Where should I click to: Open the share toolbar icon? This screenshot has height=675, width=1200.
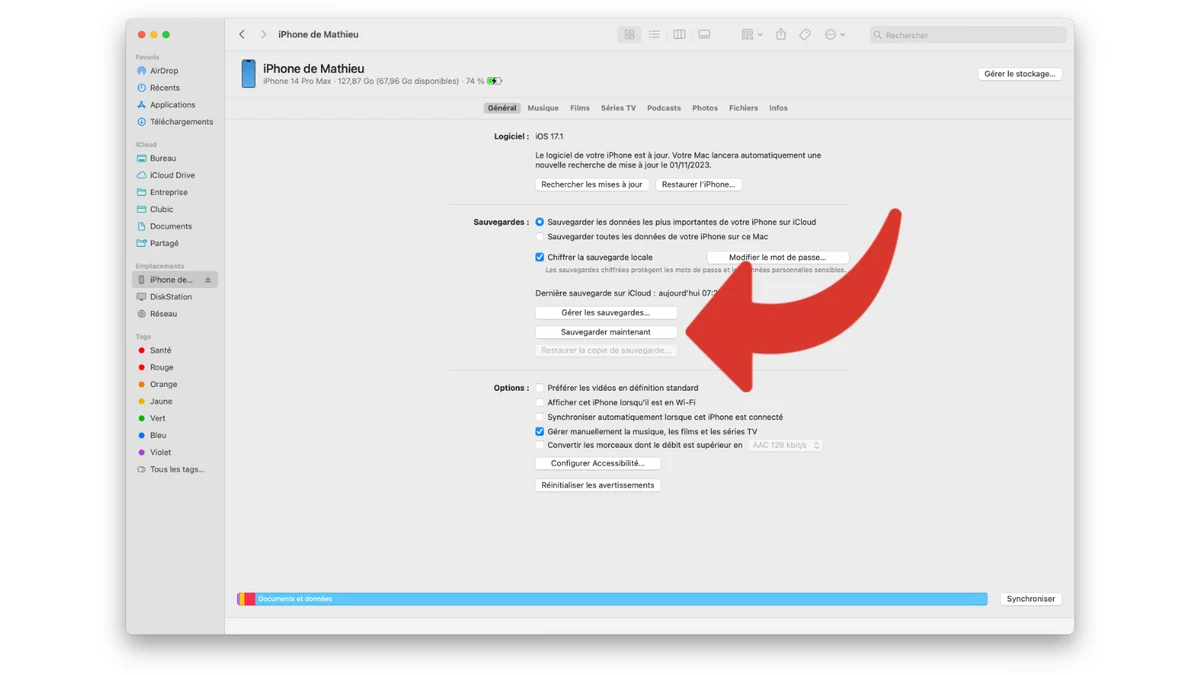point(781,35)
